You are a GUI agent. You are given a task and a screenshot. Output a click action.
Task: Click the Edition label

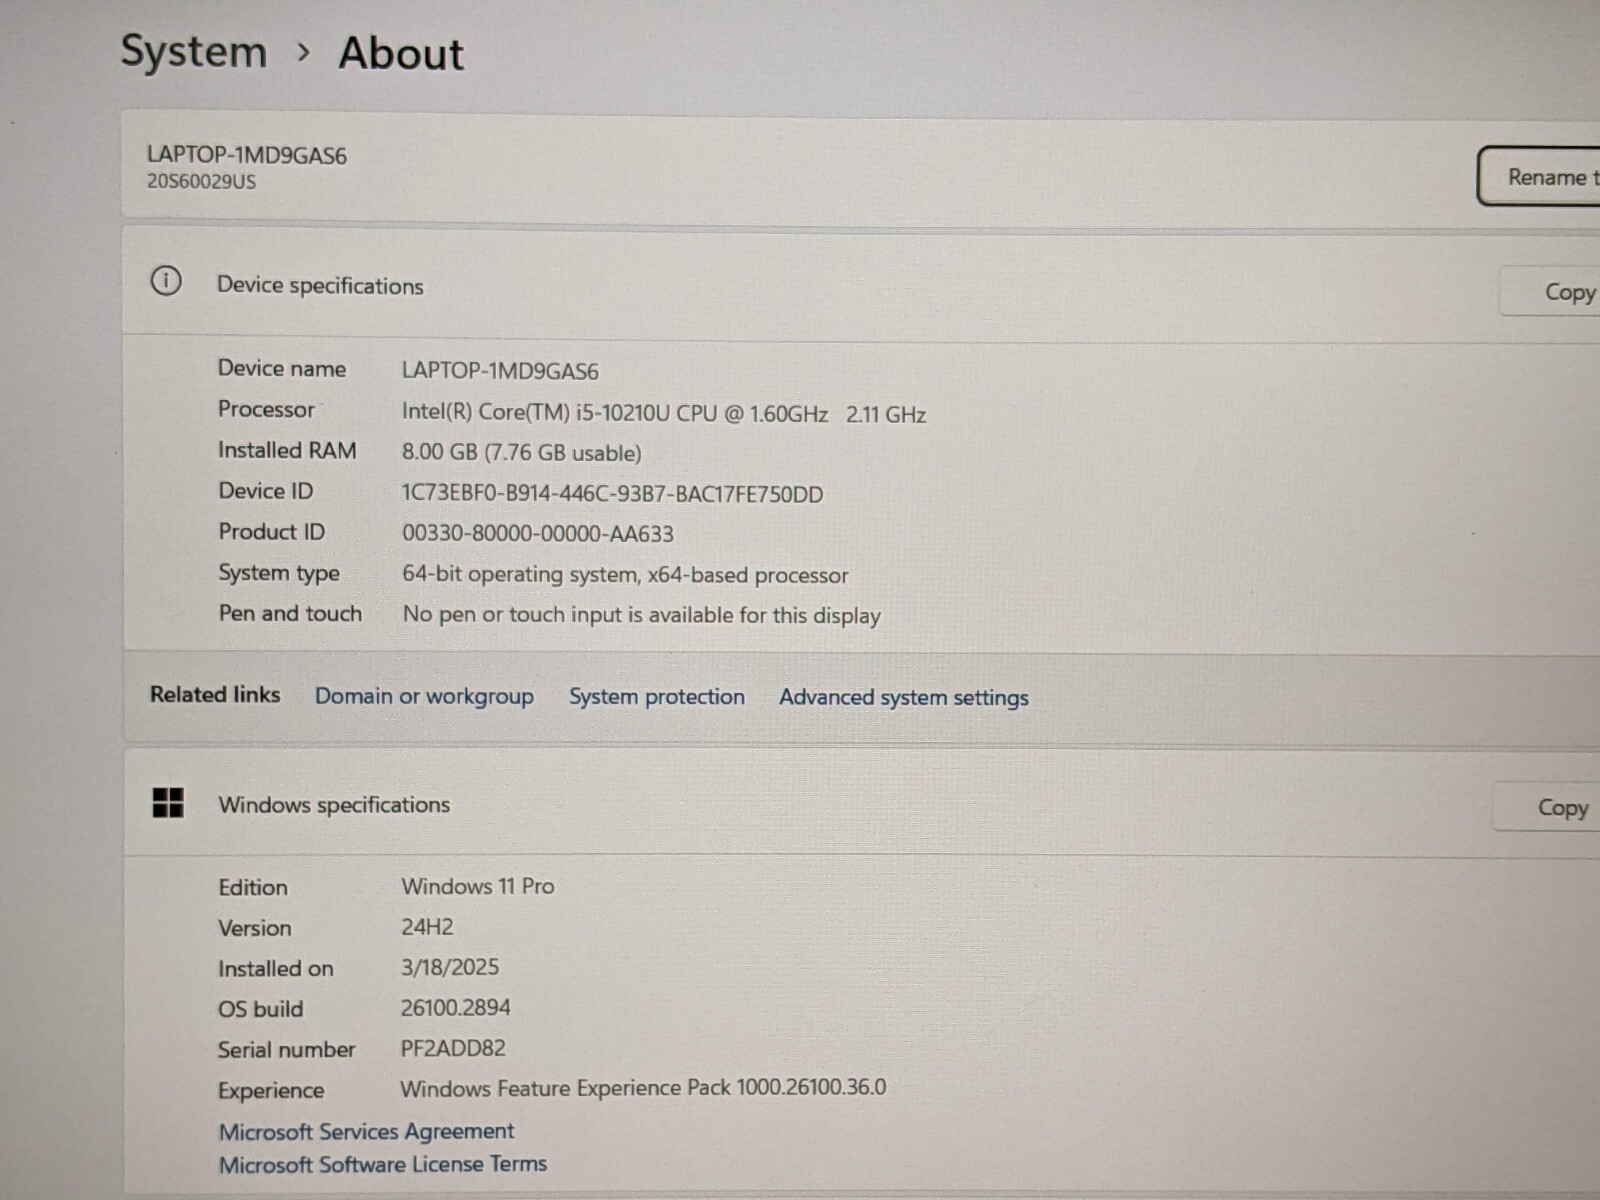tap(253, 887)
